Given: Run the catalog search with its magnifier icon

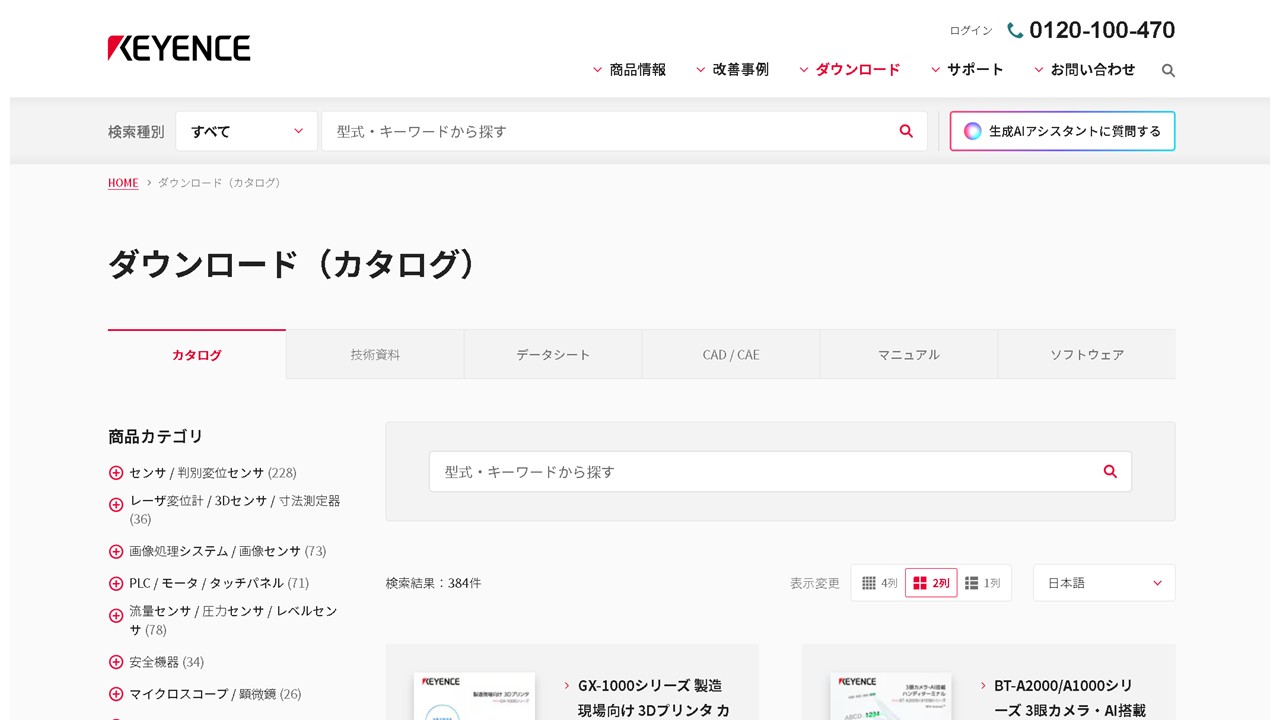Looking at the screenshot, I should point(1110,471).
